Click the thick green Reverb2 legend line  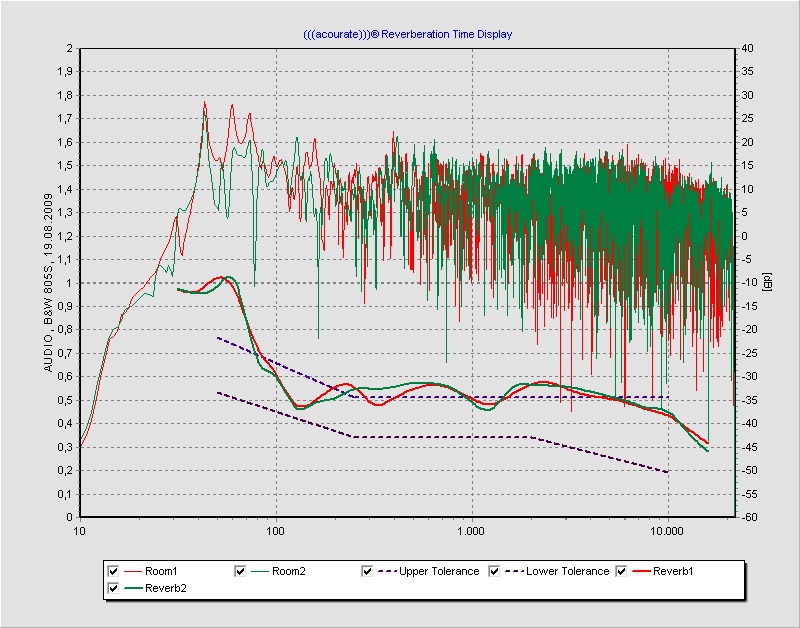point(132,589)
